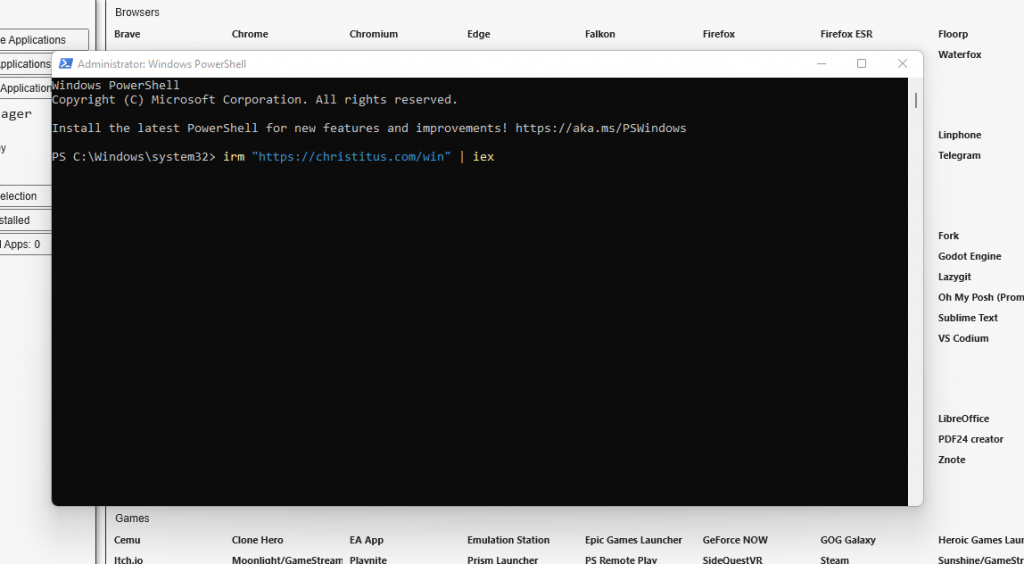This screenshot has height=564, width=1024.
Task: Select the Sublime Text entry
Action: pyautogui.click(x=968, y=318)
